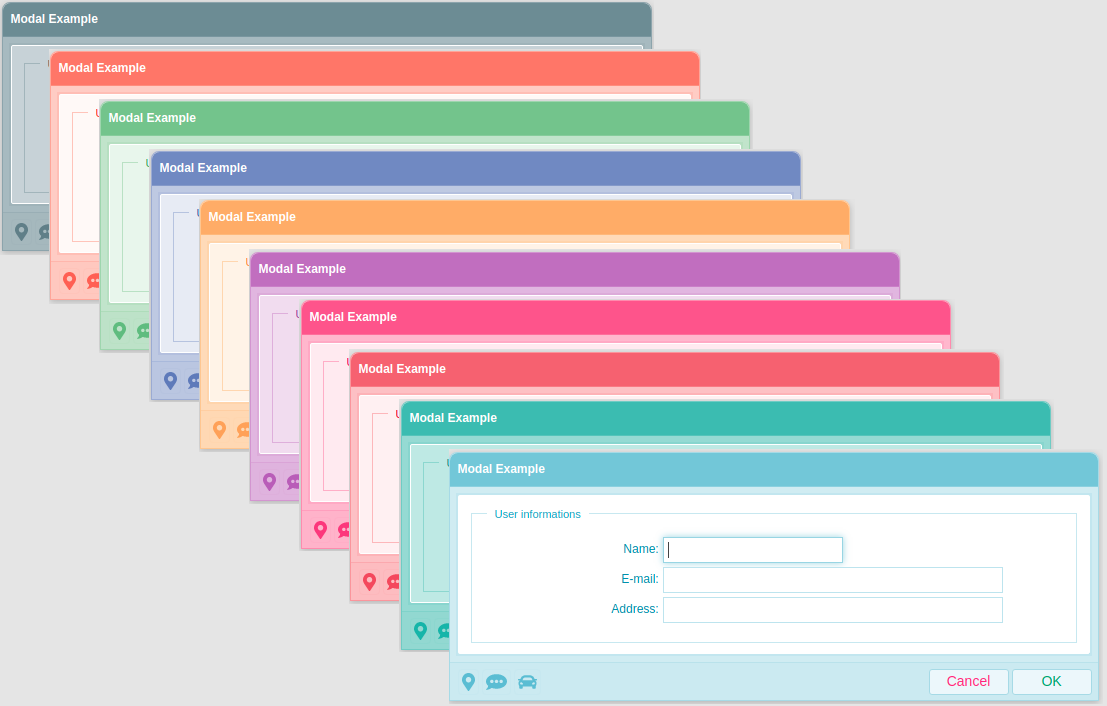Screen dimensions: 1107x706
Task: Click the location pin icon in the green modal
Action: tap(119, 331)
